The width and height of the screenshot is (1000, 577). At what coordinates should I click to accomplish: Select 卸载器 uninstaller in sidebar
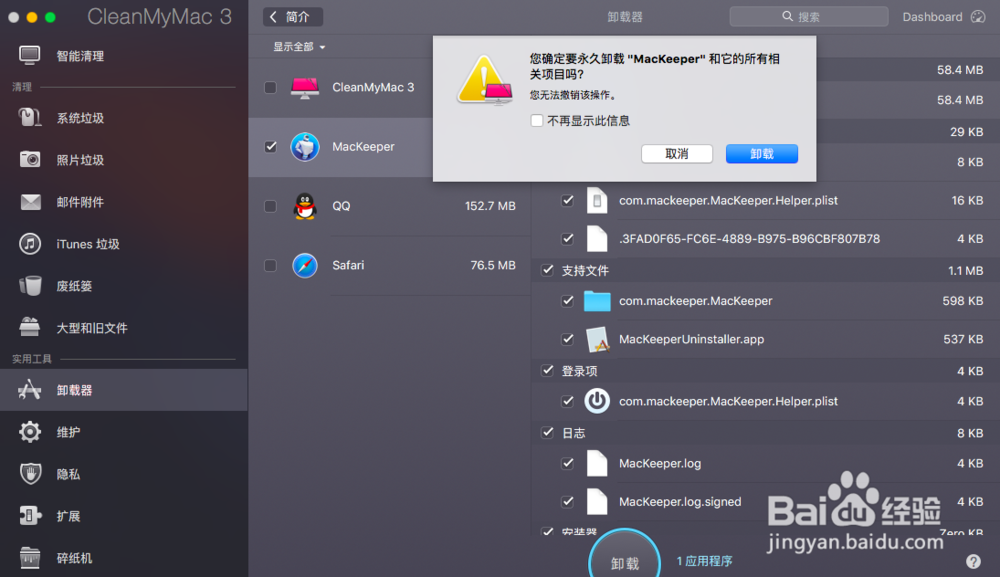tap(124, 390)
